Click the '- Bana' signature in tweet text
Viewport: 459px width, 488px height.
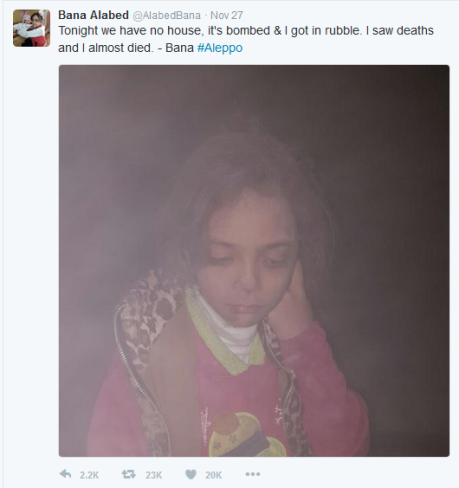coord(176,48)
